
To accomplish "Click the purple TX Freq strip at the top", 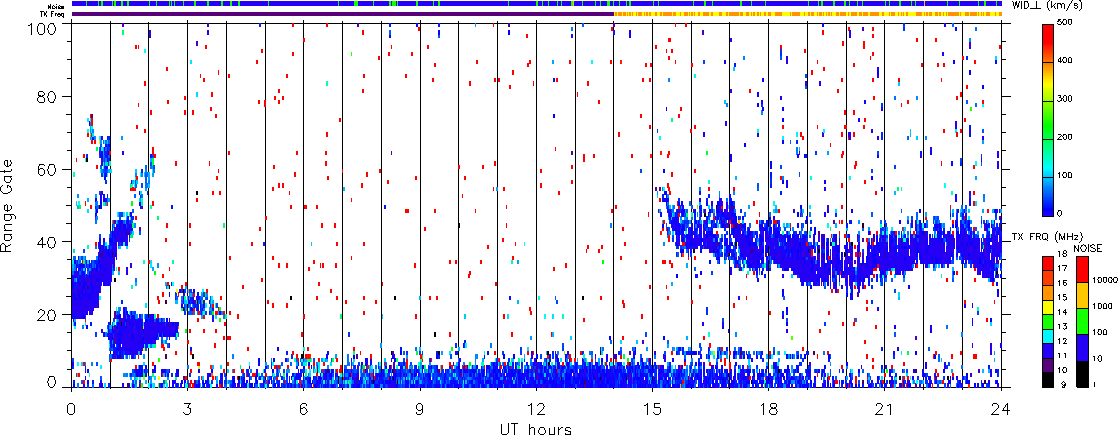I will [342, 14].
